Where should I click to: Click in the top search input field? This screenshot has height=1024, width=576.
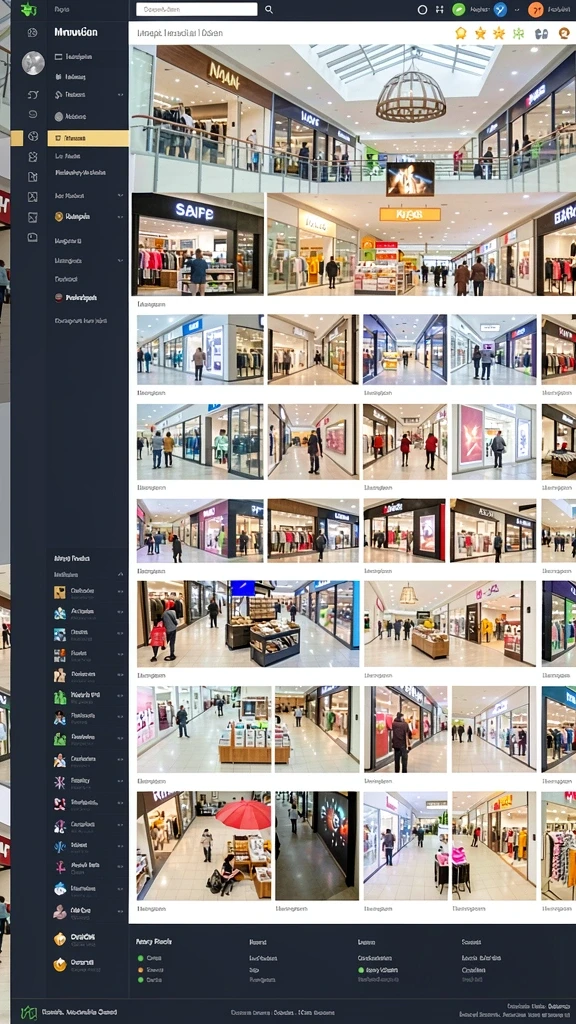coord(197,10)
